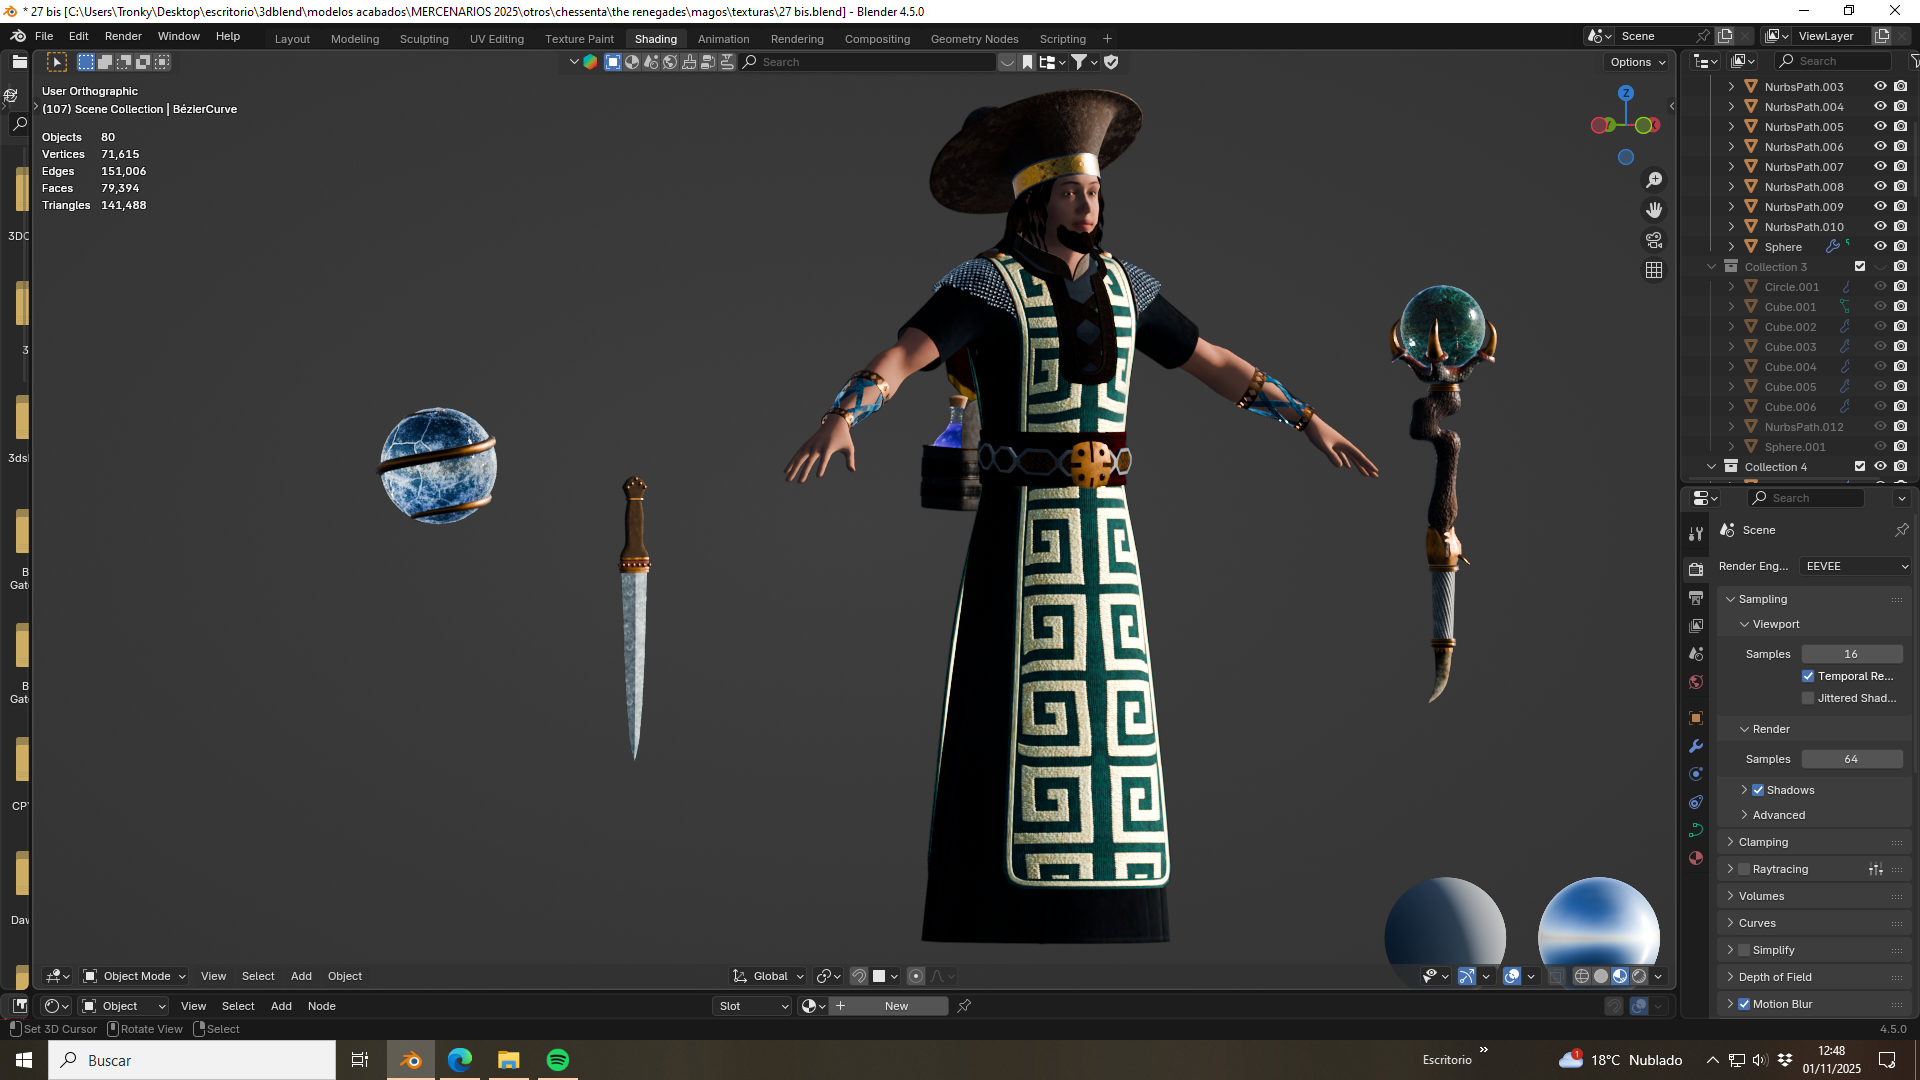
Task: Open the Output properties tab
Action: [1696, 597]
